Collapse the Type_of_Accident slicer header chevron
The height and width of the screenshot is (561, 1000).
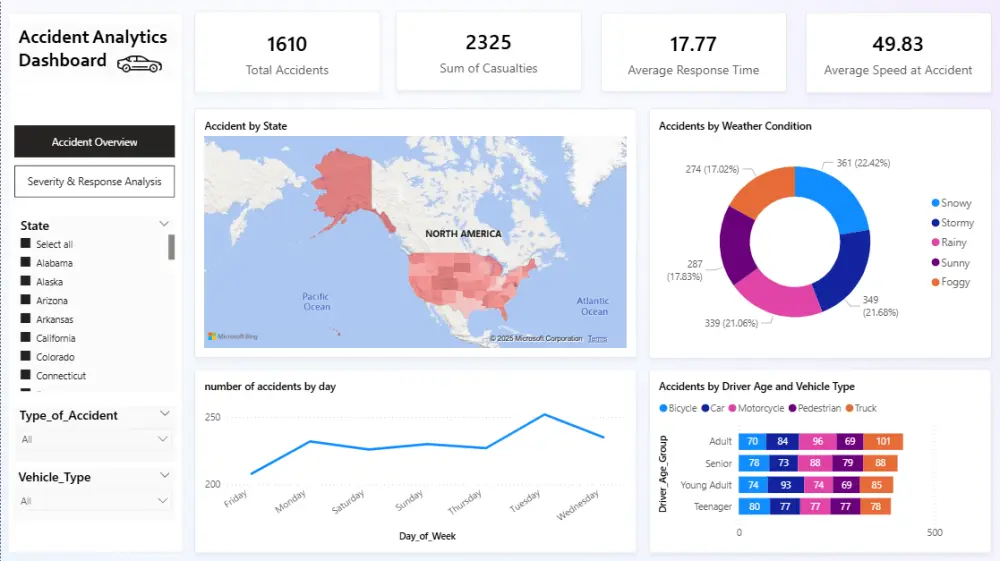(165, 414)
